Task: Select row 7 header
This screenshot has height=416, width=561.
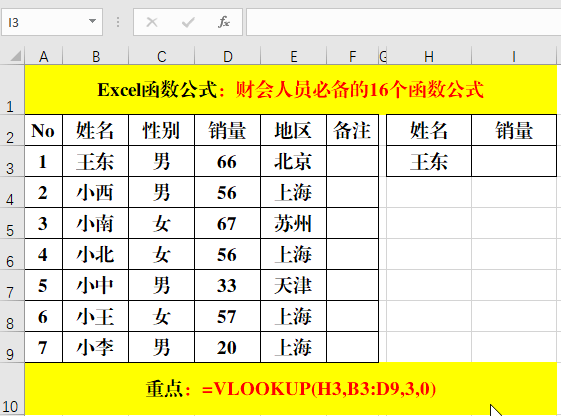Action: 12,285
